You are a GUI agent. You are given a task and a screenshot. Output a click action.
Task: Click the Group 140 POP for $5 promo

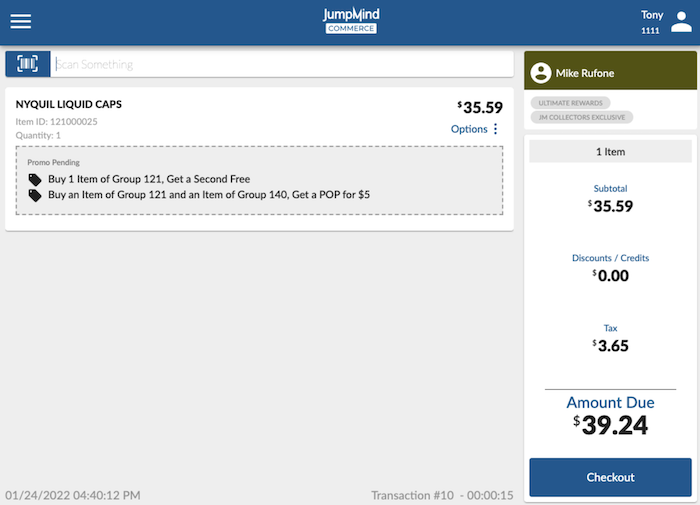[209, 195]
